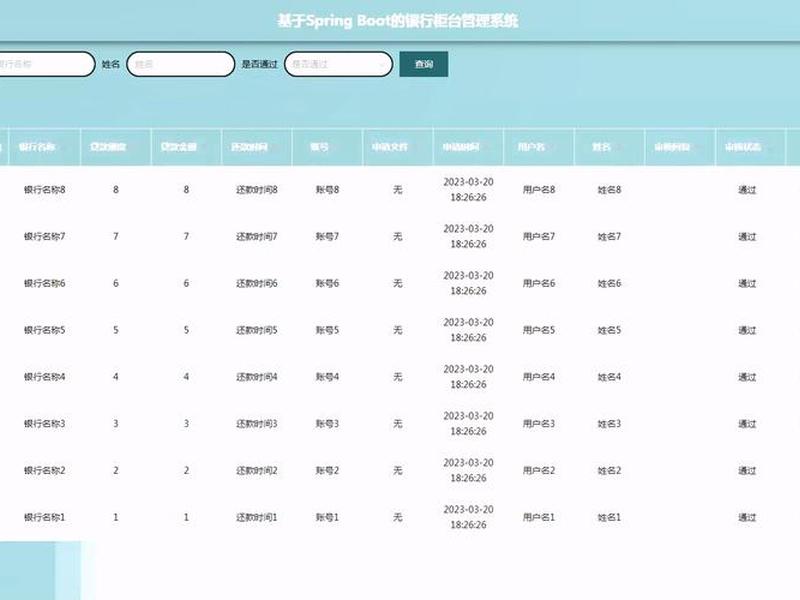Click 通过 status in the 银行名称4 row

pos(747,377)
